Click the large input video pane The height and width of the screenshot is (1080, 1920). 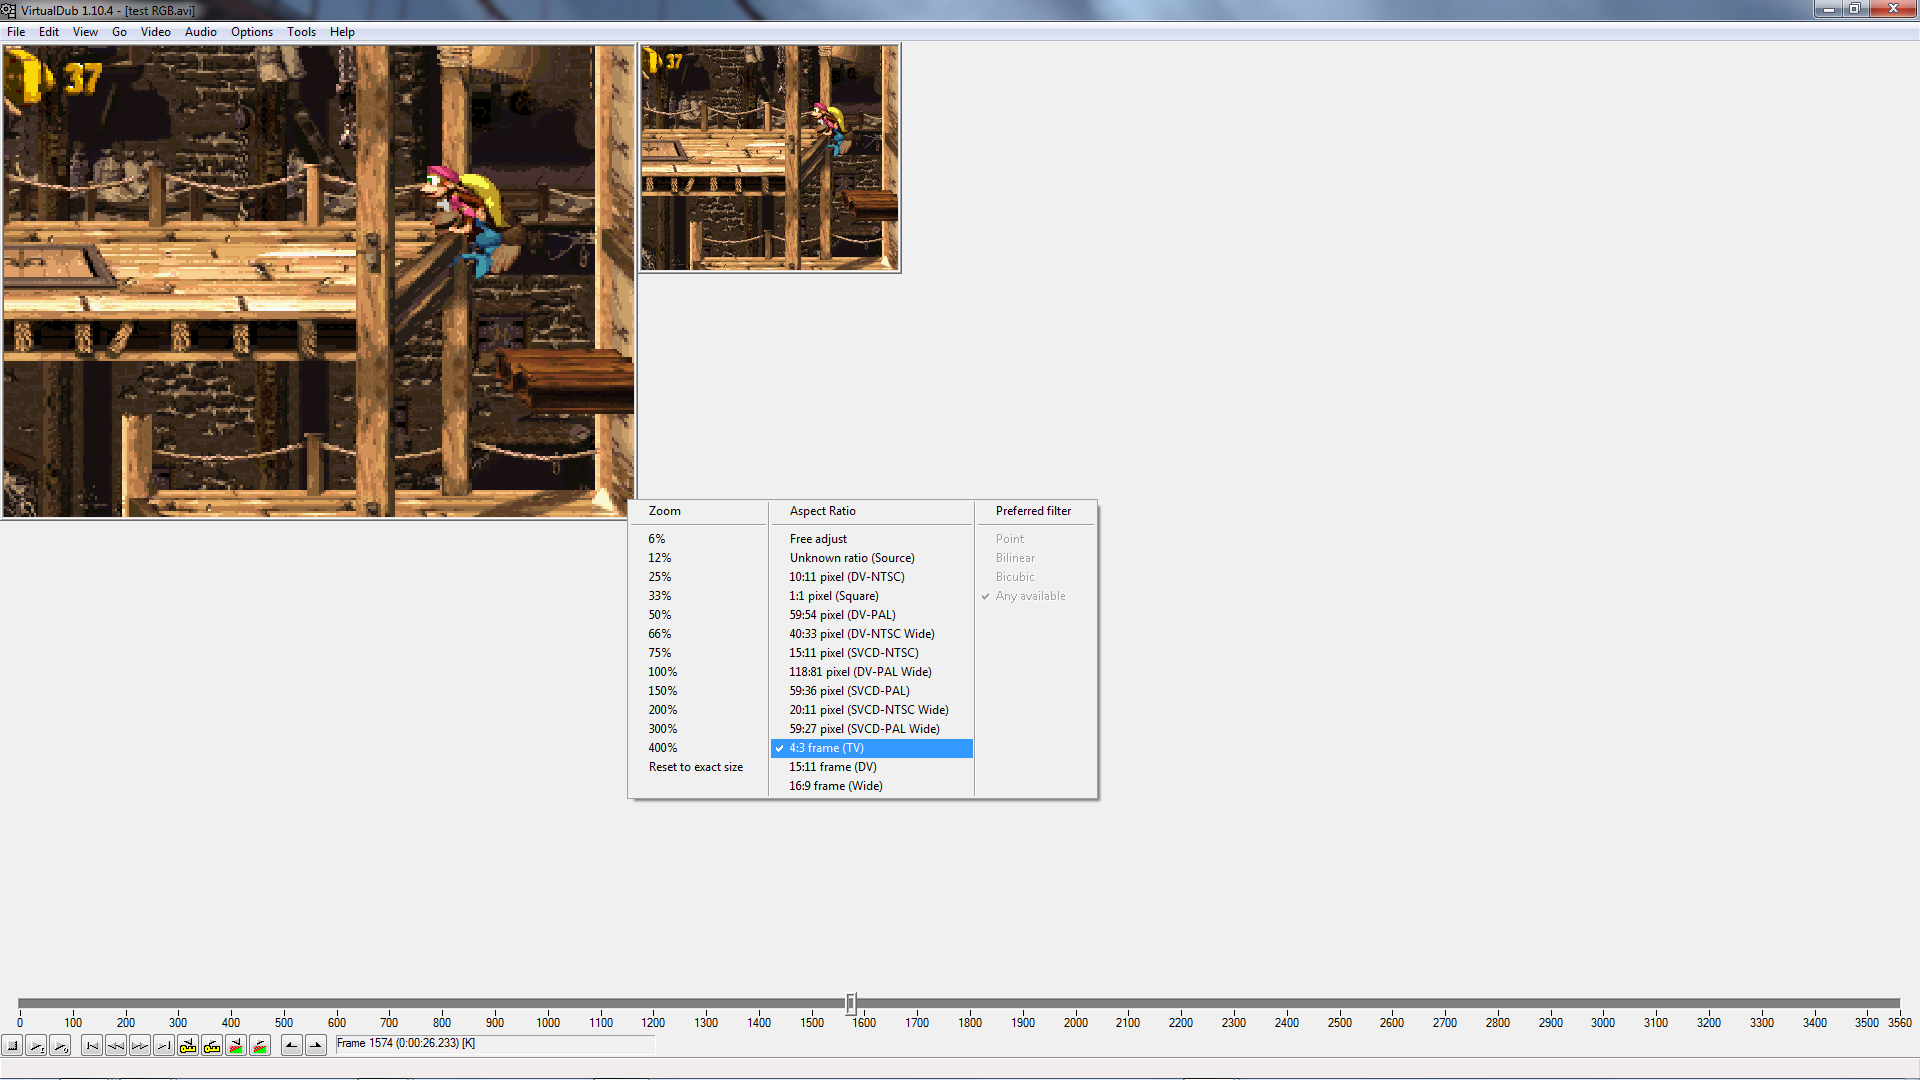click(x=318, y=281)
